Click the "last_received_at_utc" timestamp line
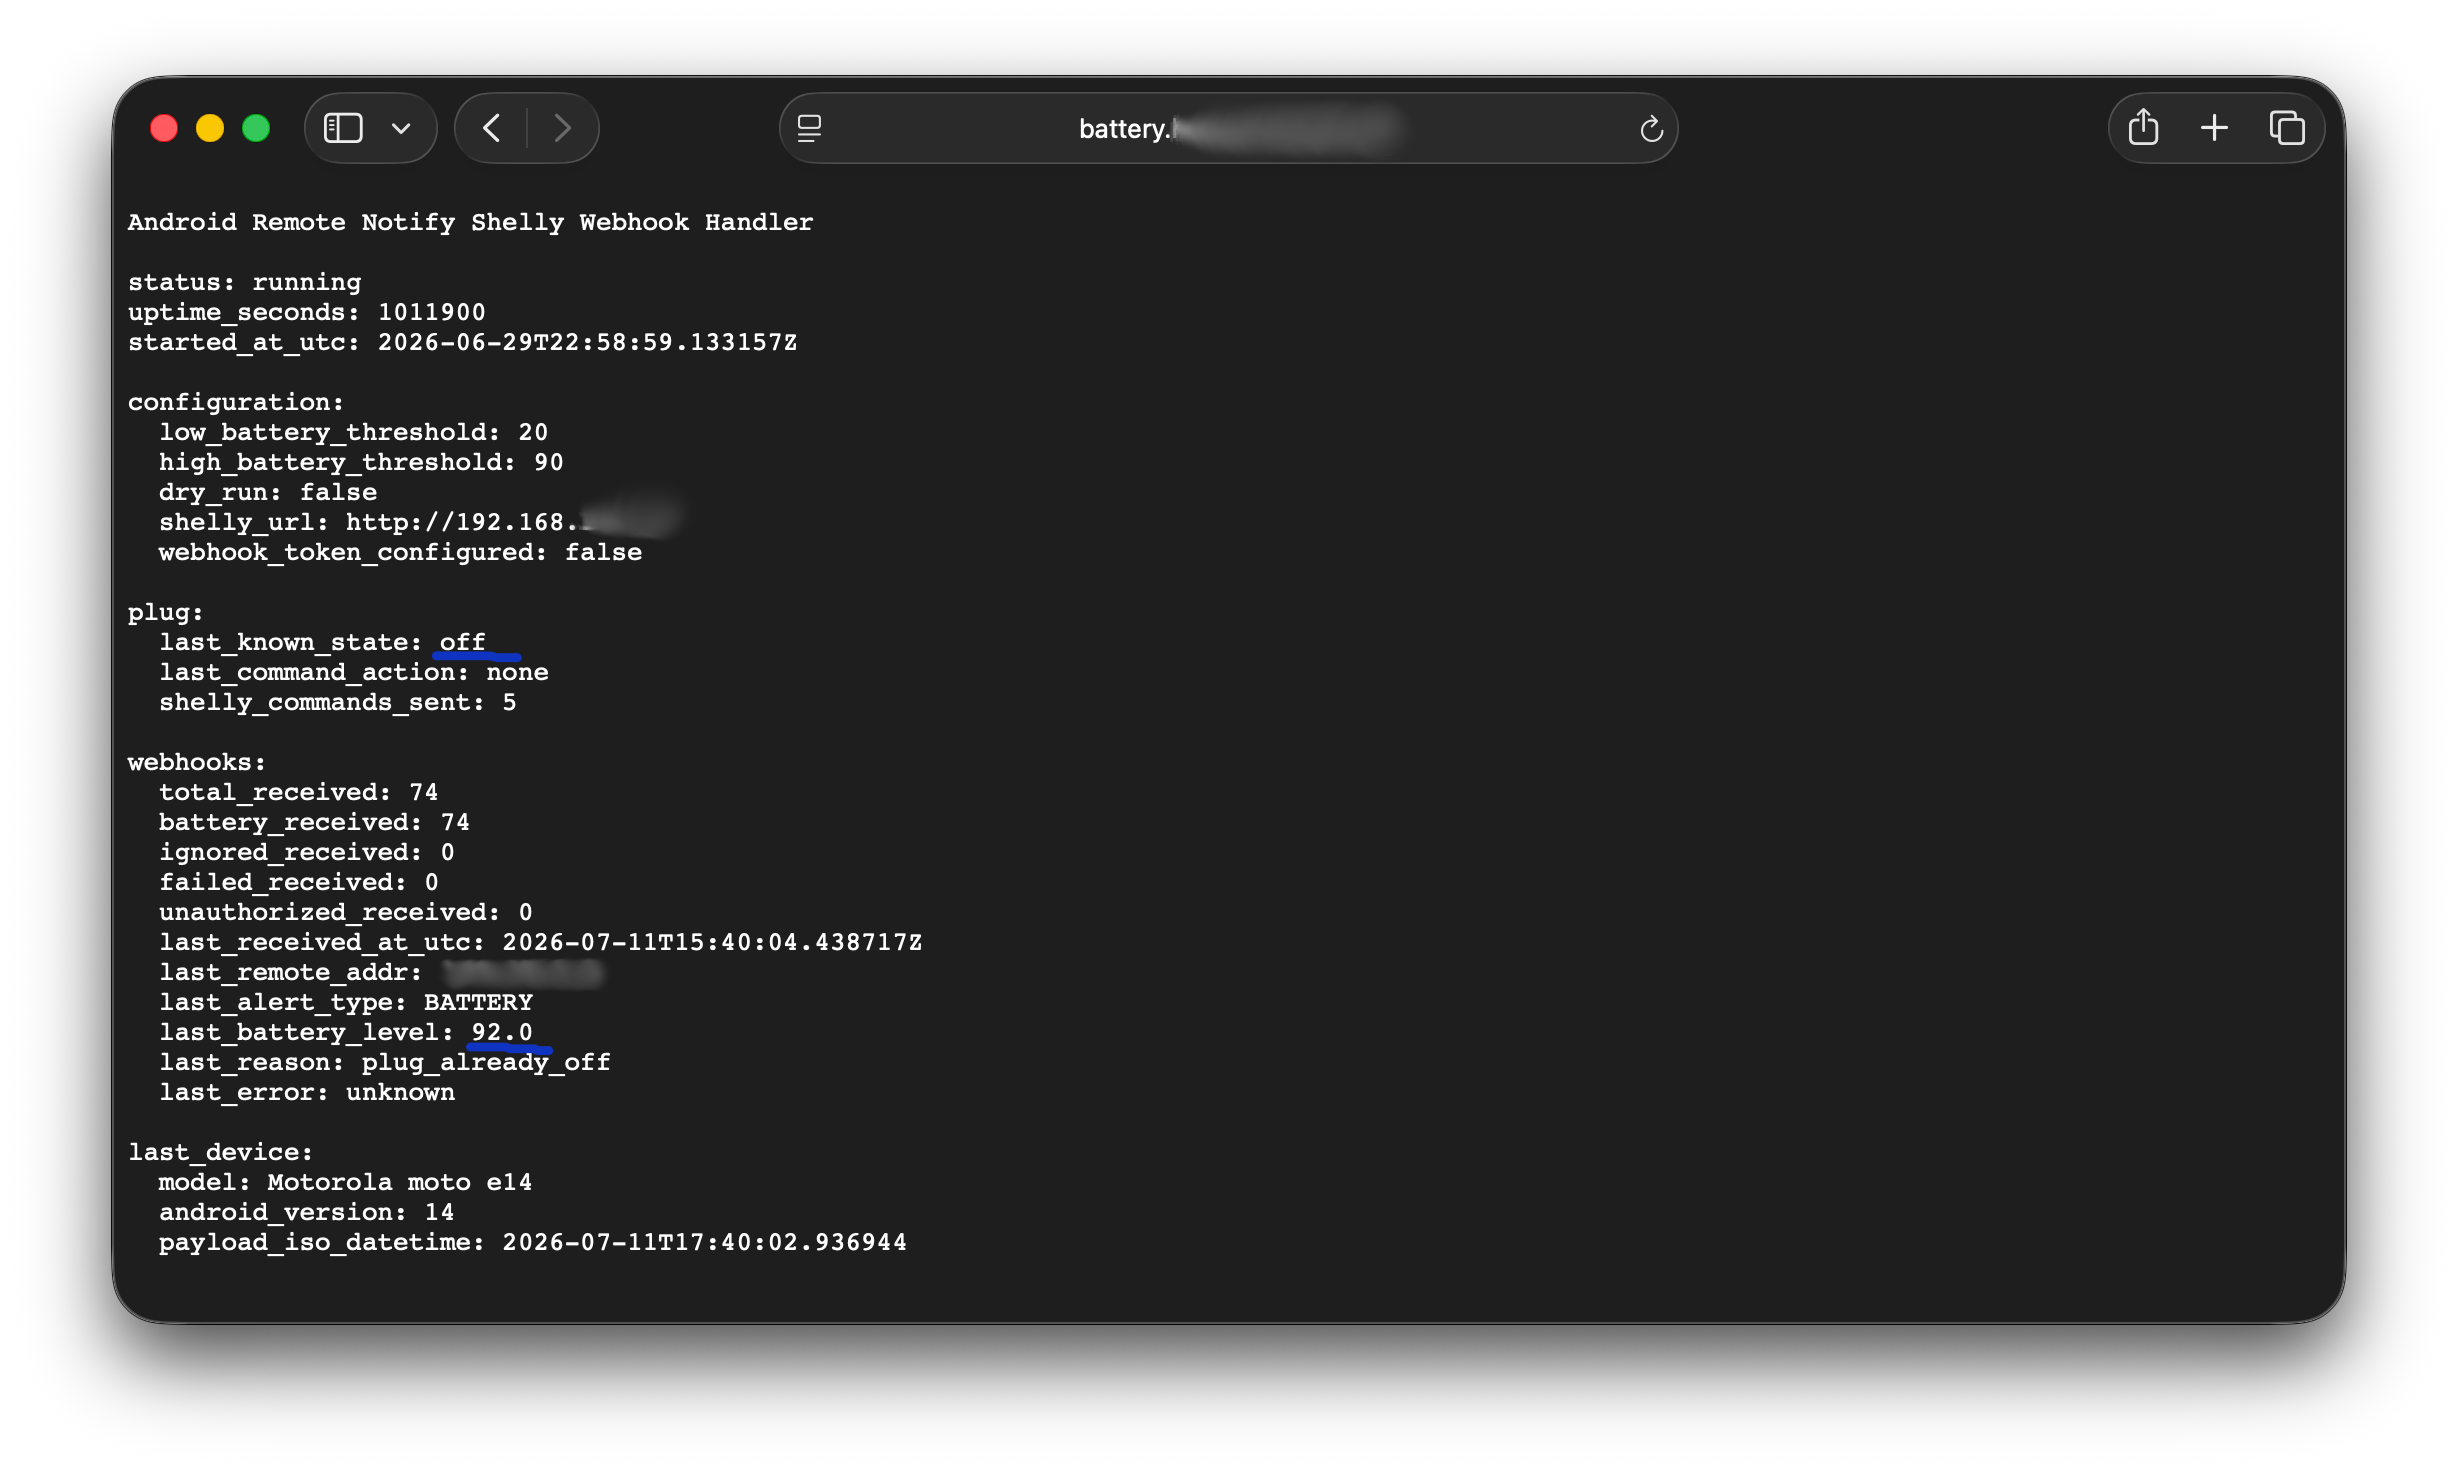The height and width of the screenshot is (1472, 2458). pos(540,942)
